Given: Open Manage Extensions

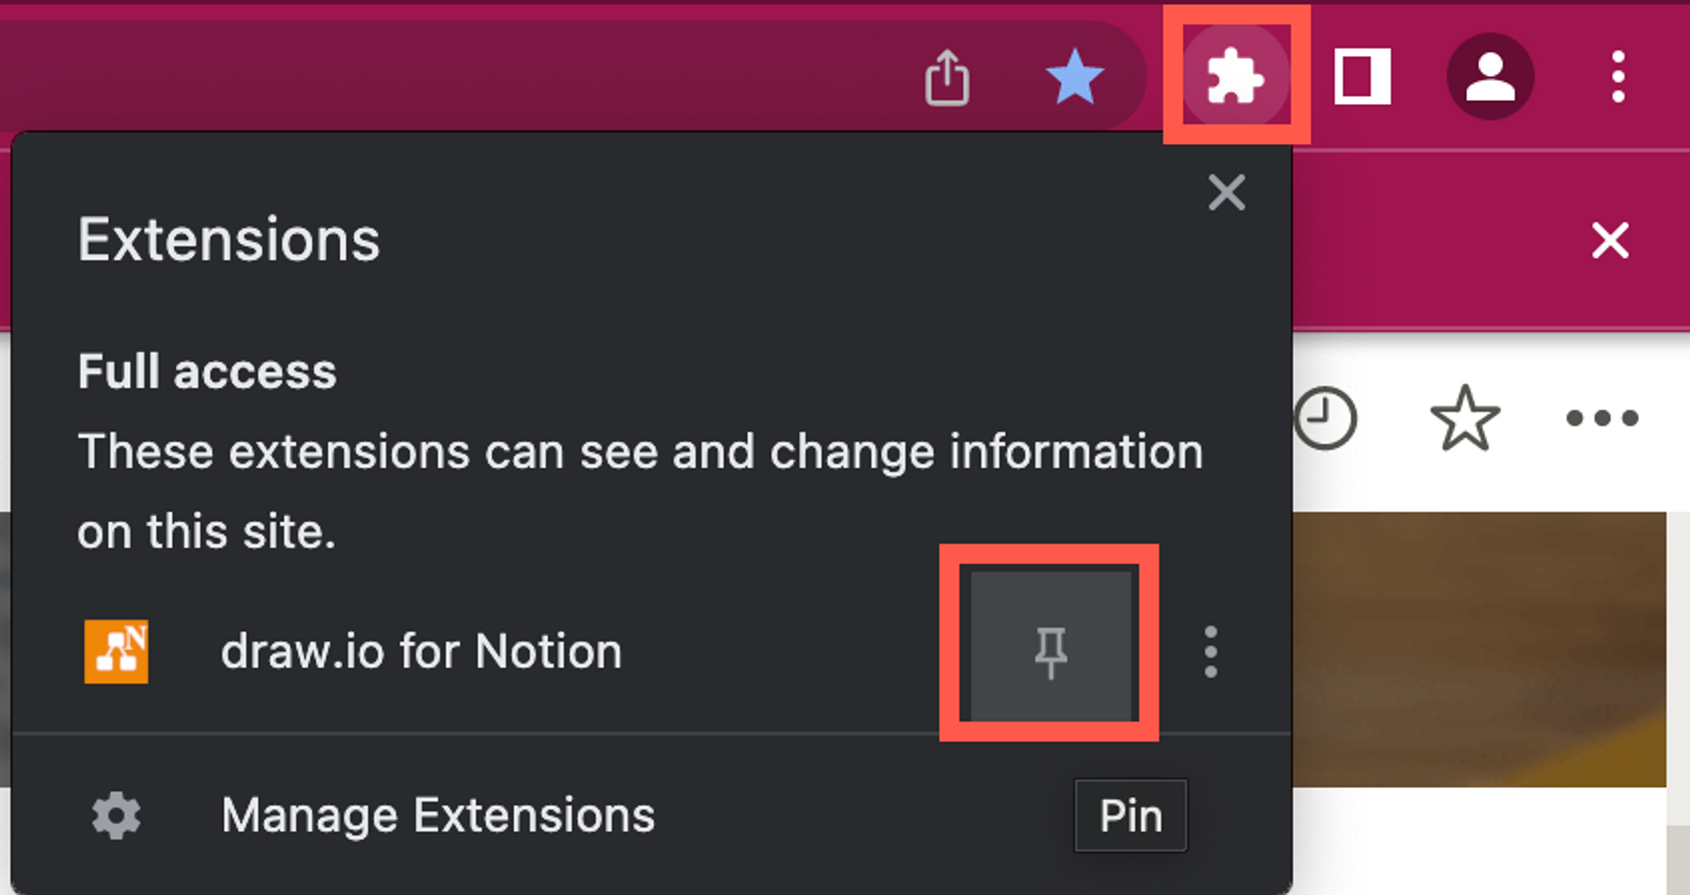Looking at the screenshot, I should 437,814.
